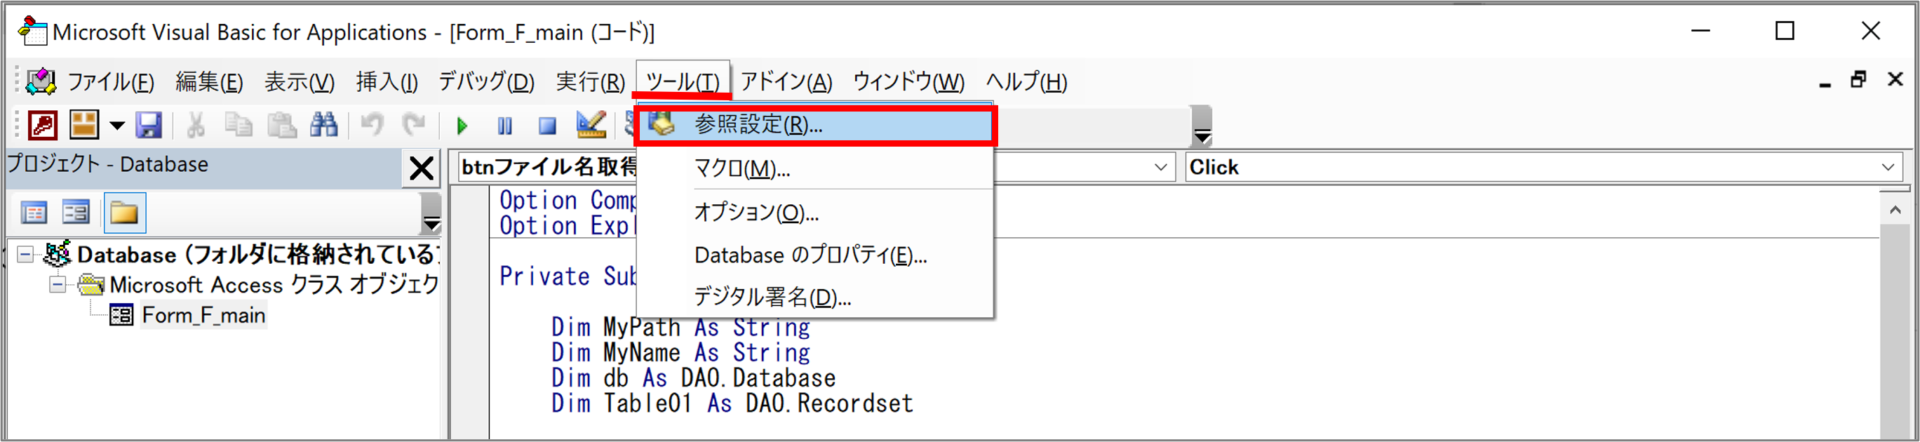Collapse the Microsoft Access class objects folder
The height and width of the screenshot is (442, 1920).
pyautogui.click(x=58, y=285)
